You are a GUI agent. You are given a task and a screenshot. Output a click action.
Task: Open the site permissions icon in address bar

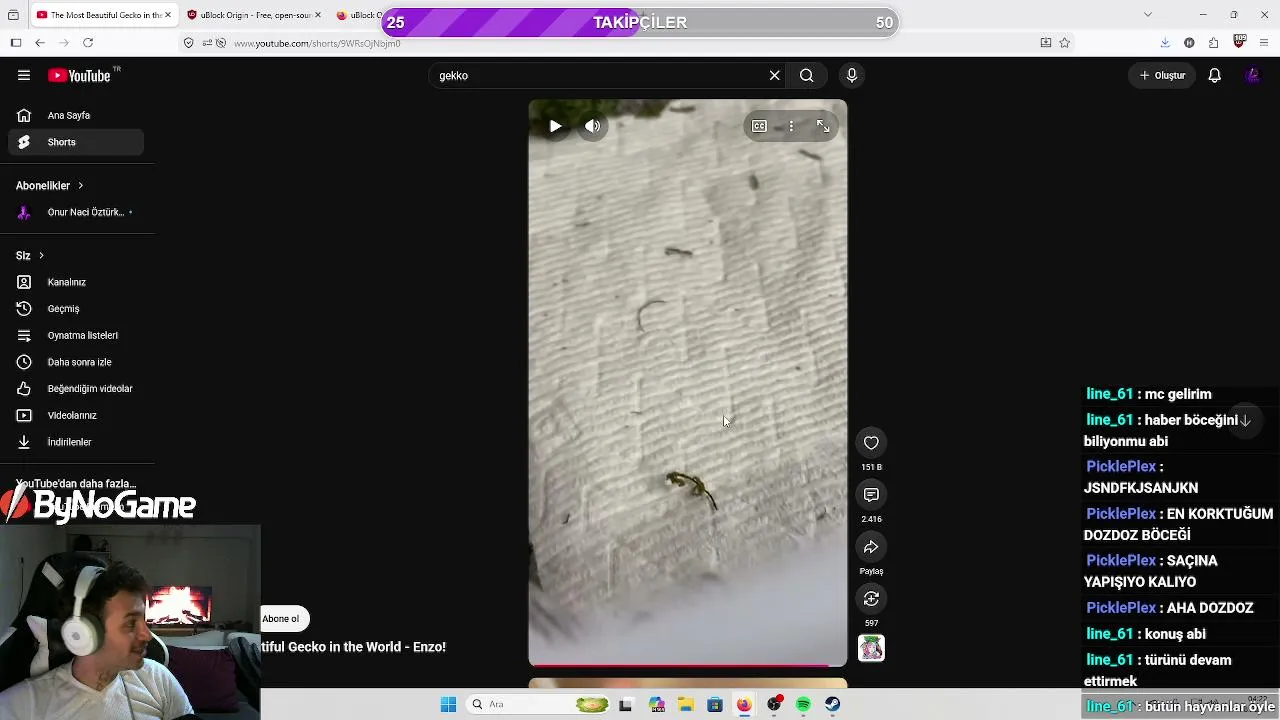pyautogui.click(x=207, y=43)
